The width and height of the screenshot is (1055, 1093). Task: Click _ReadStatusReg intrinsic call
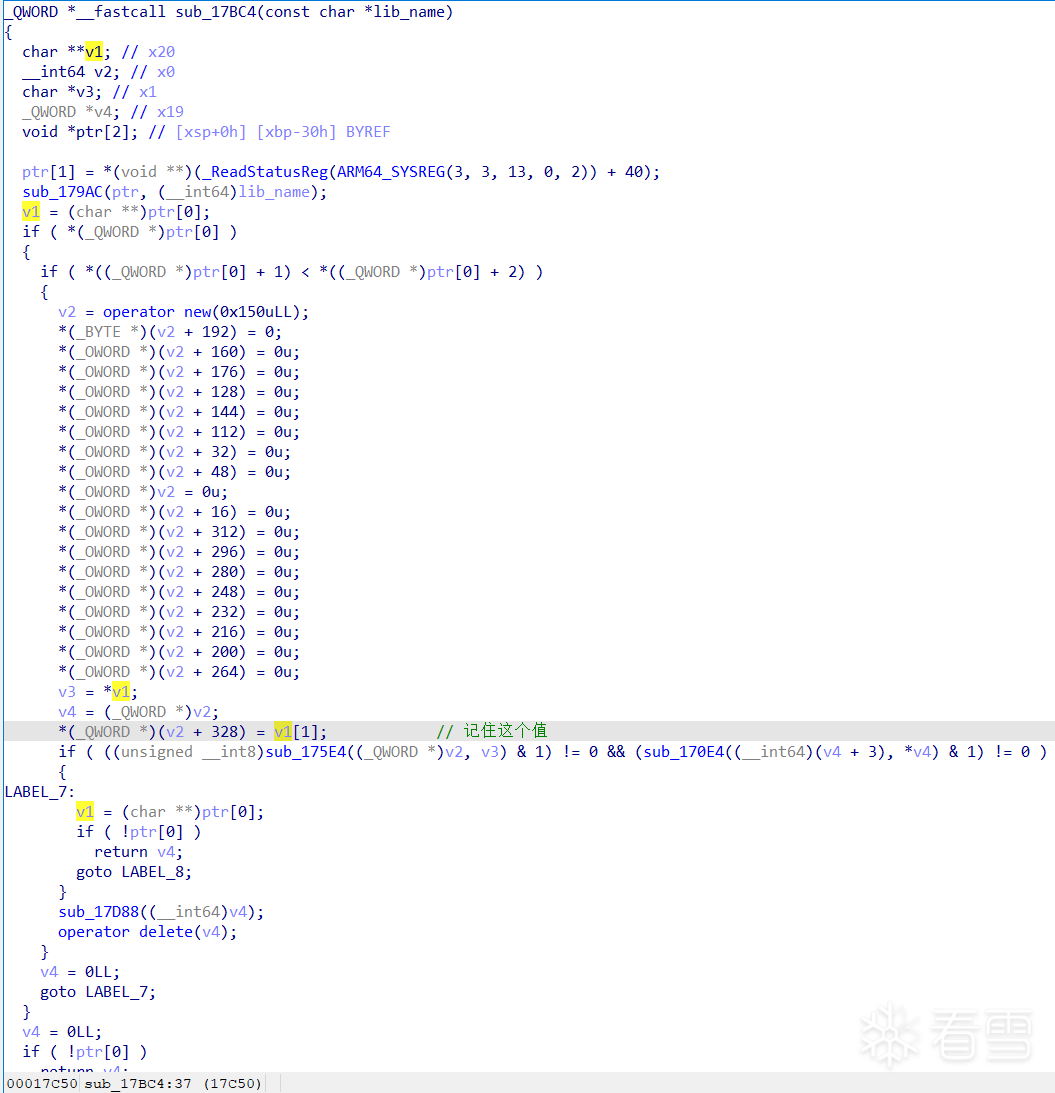(269, 171)
